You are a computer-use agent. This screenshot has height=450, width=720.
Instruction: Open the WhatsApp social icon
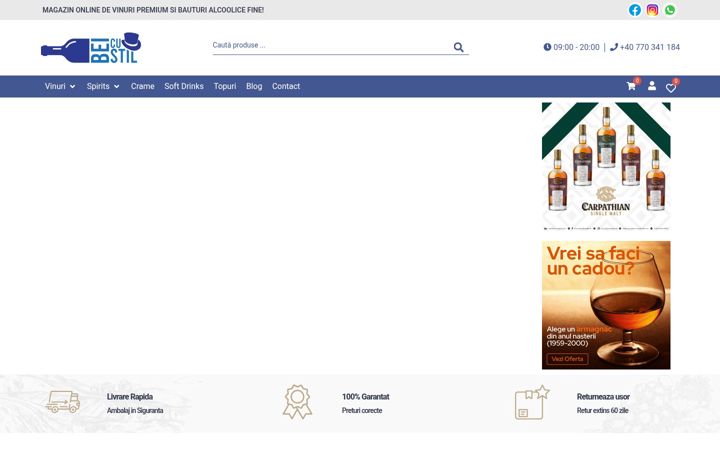(x=670, y=10)
